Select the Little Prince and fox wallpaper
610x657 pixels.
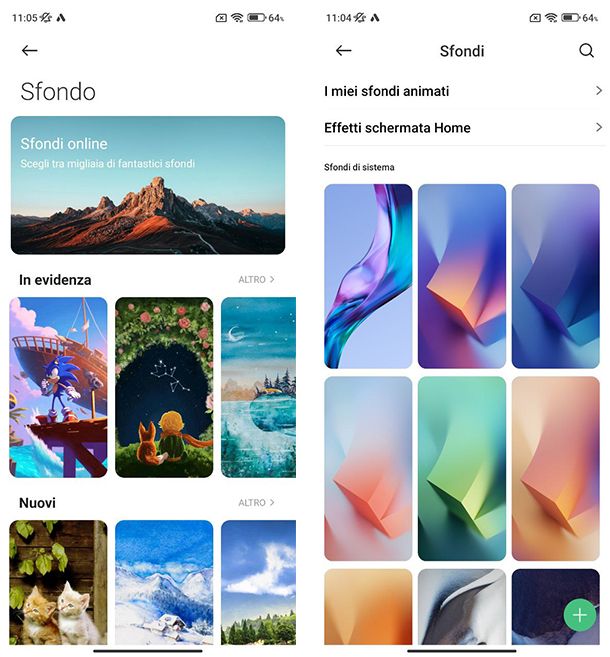164,387
